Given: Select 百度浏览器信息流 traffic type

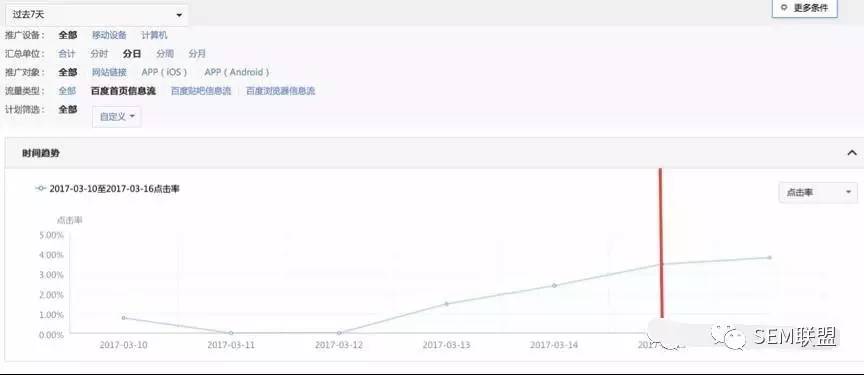Looking at the screenshot, I should coord(280,91).
